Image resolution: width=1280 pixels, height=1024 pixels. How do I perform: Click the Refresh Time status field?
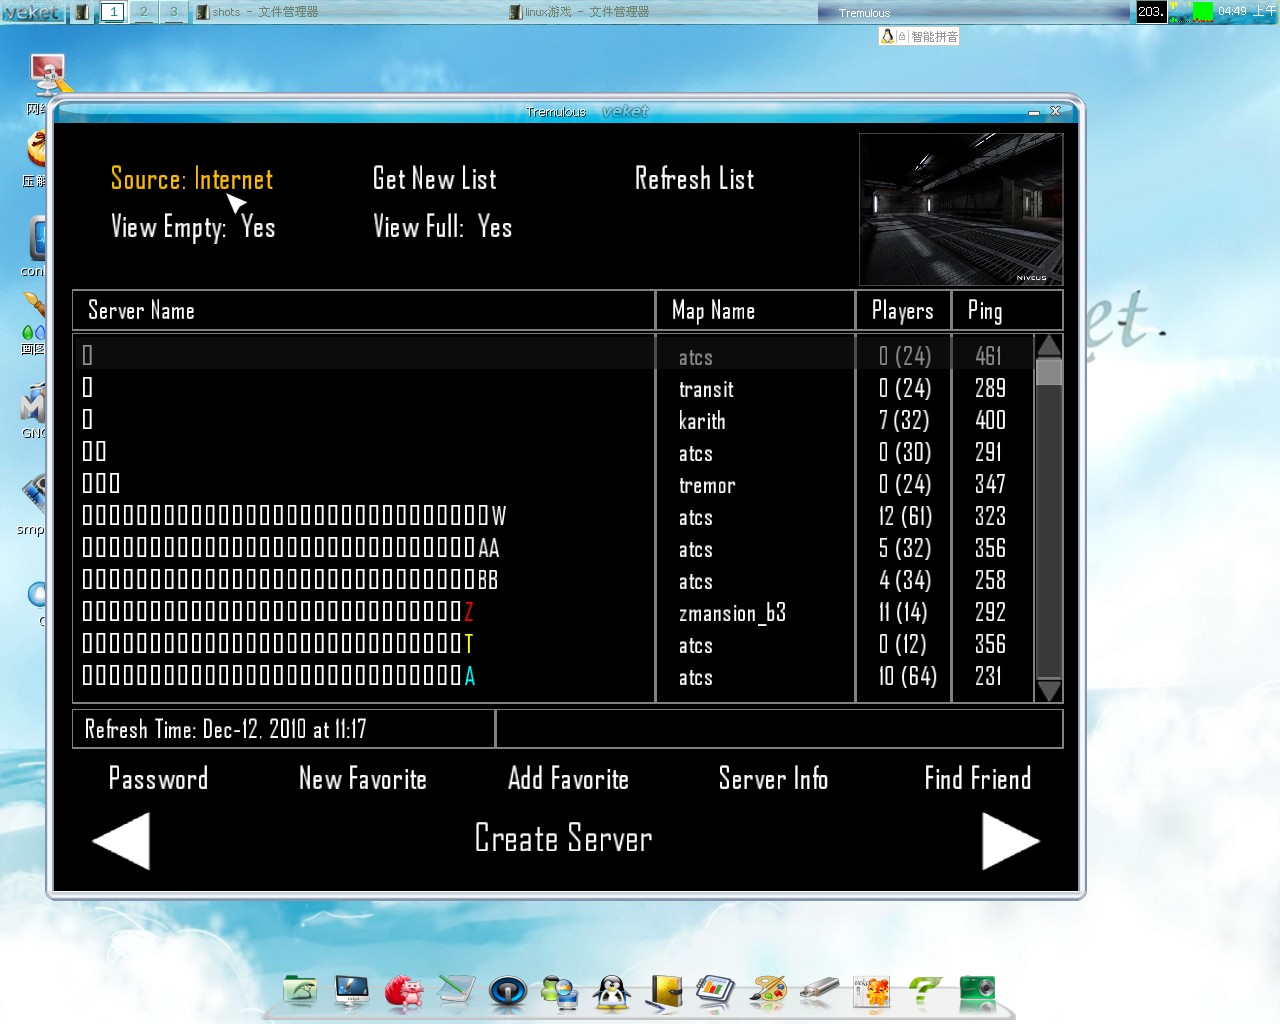[284, 729]
